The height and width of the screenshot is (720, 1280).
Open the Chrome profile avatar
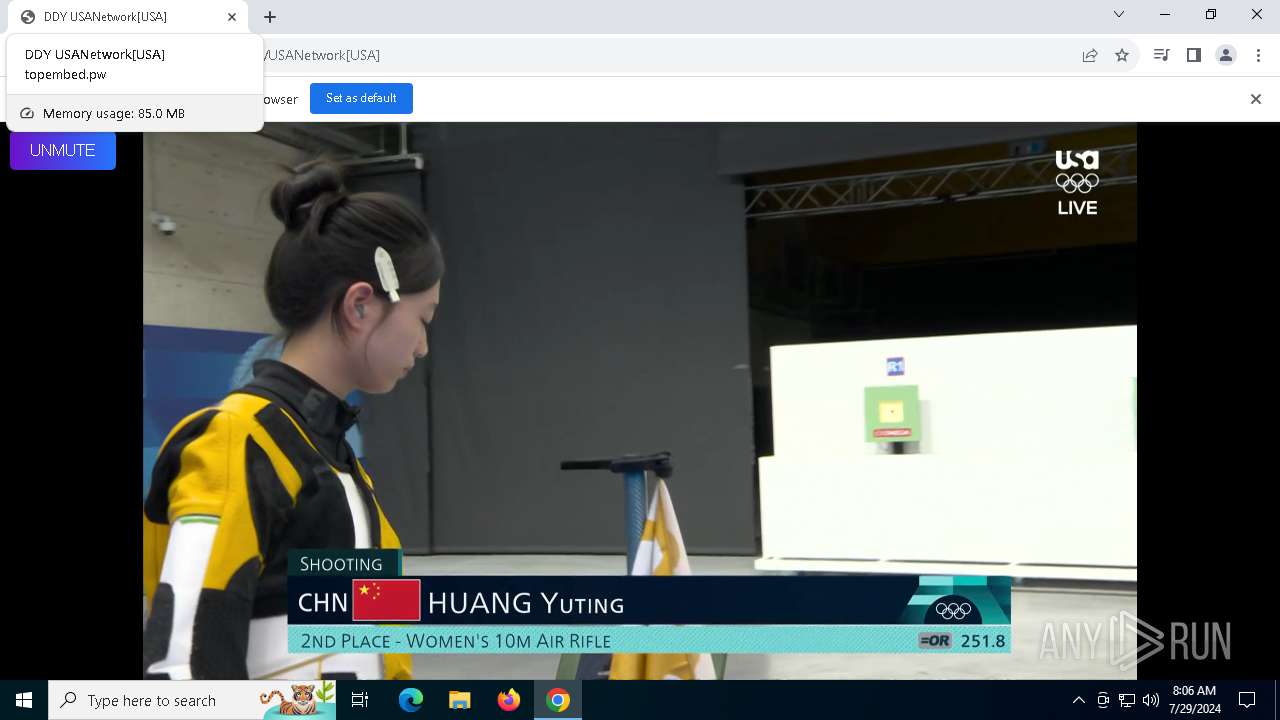1226,55
